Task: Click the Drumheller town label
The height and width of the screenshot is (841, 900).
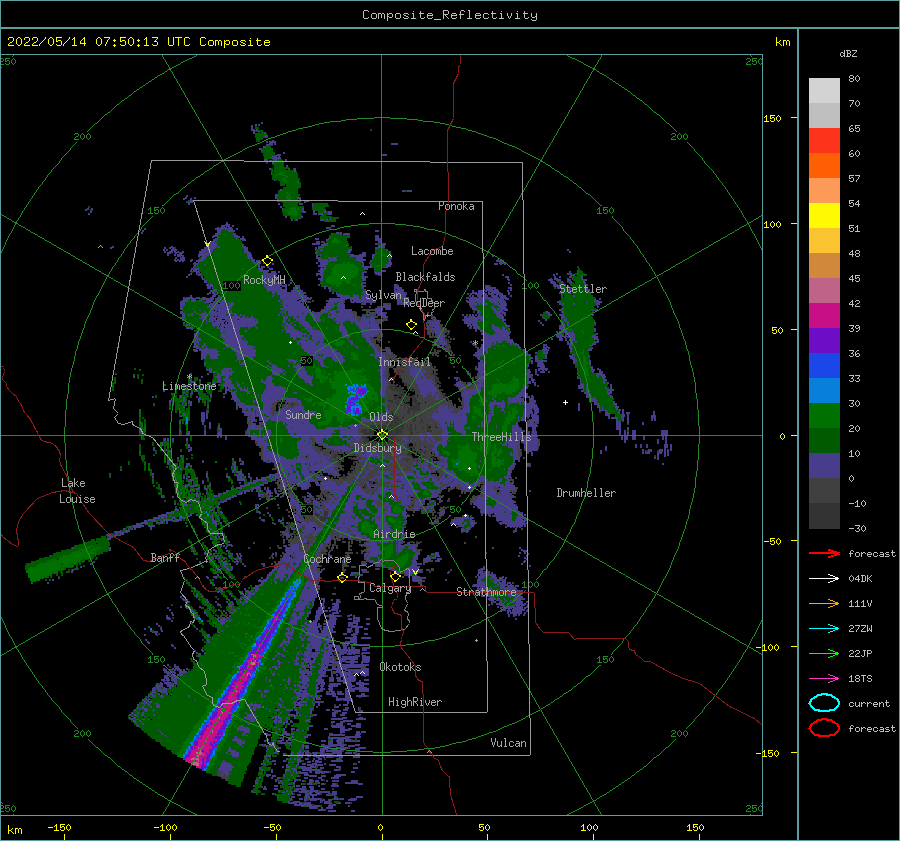Action: (586, 493)
